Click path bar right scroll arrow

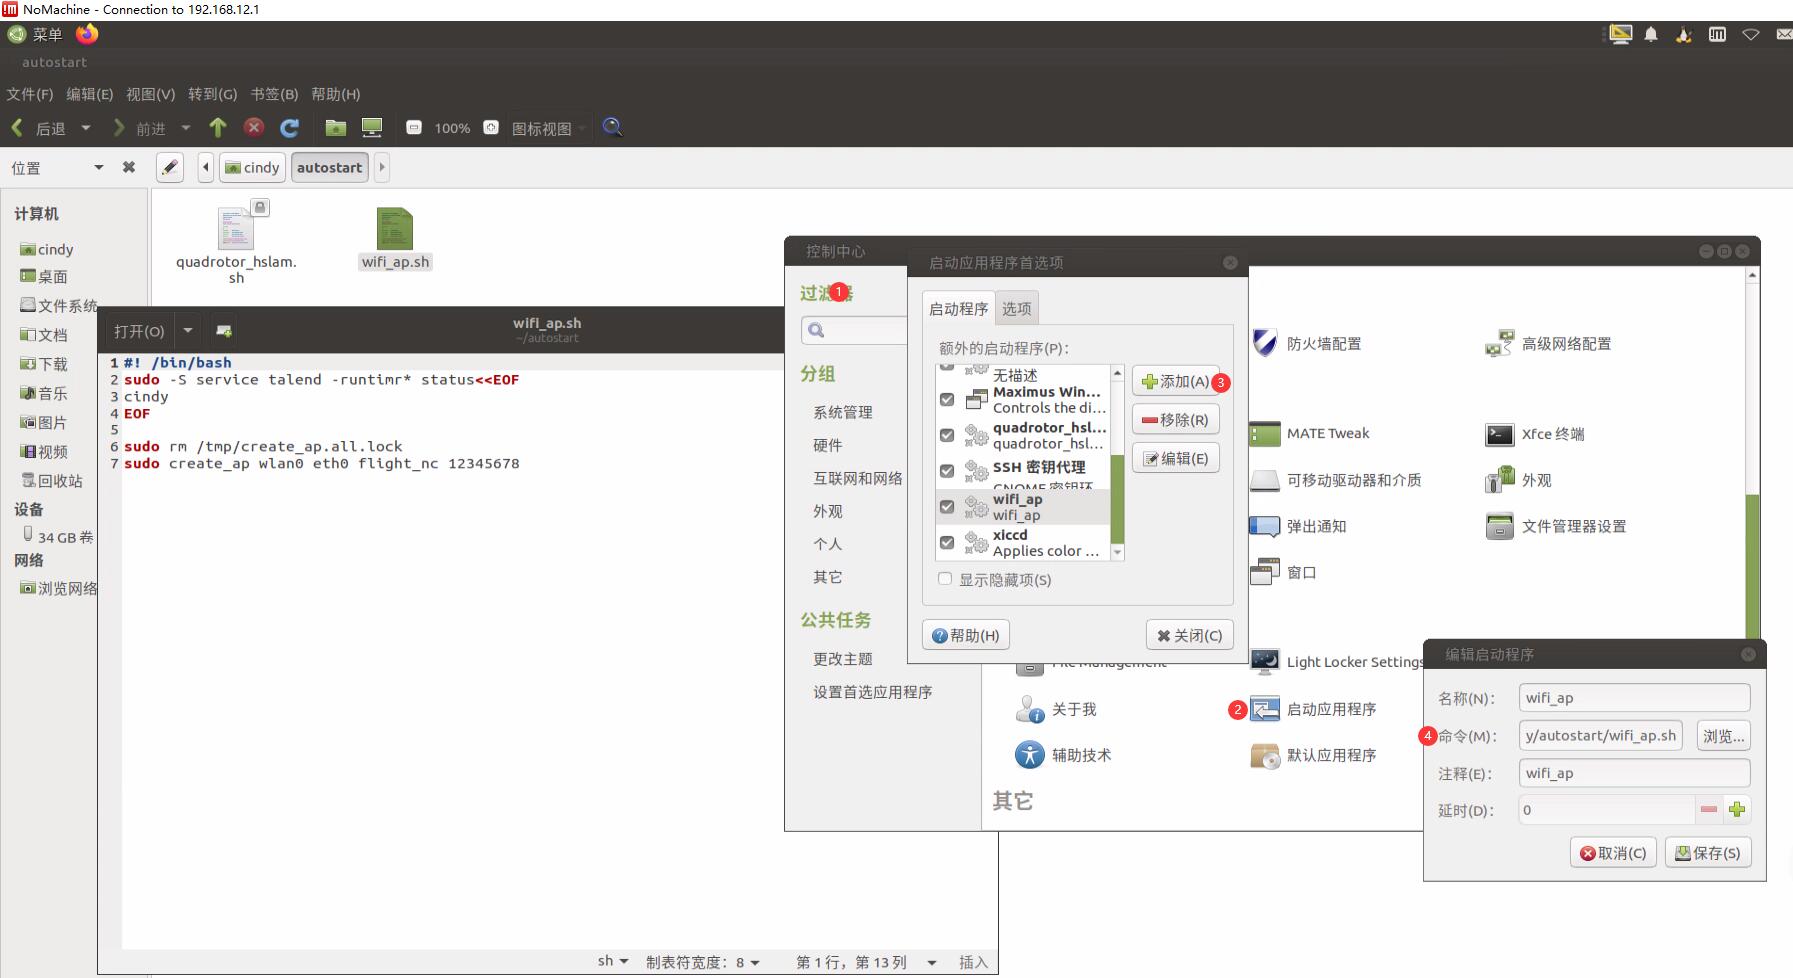pyautogui.click(x=381, y=167)
